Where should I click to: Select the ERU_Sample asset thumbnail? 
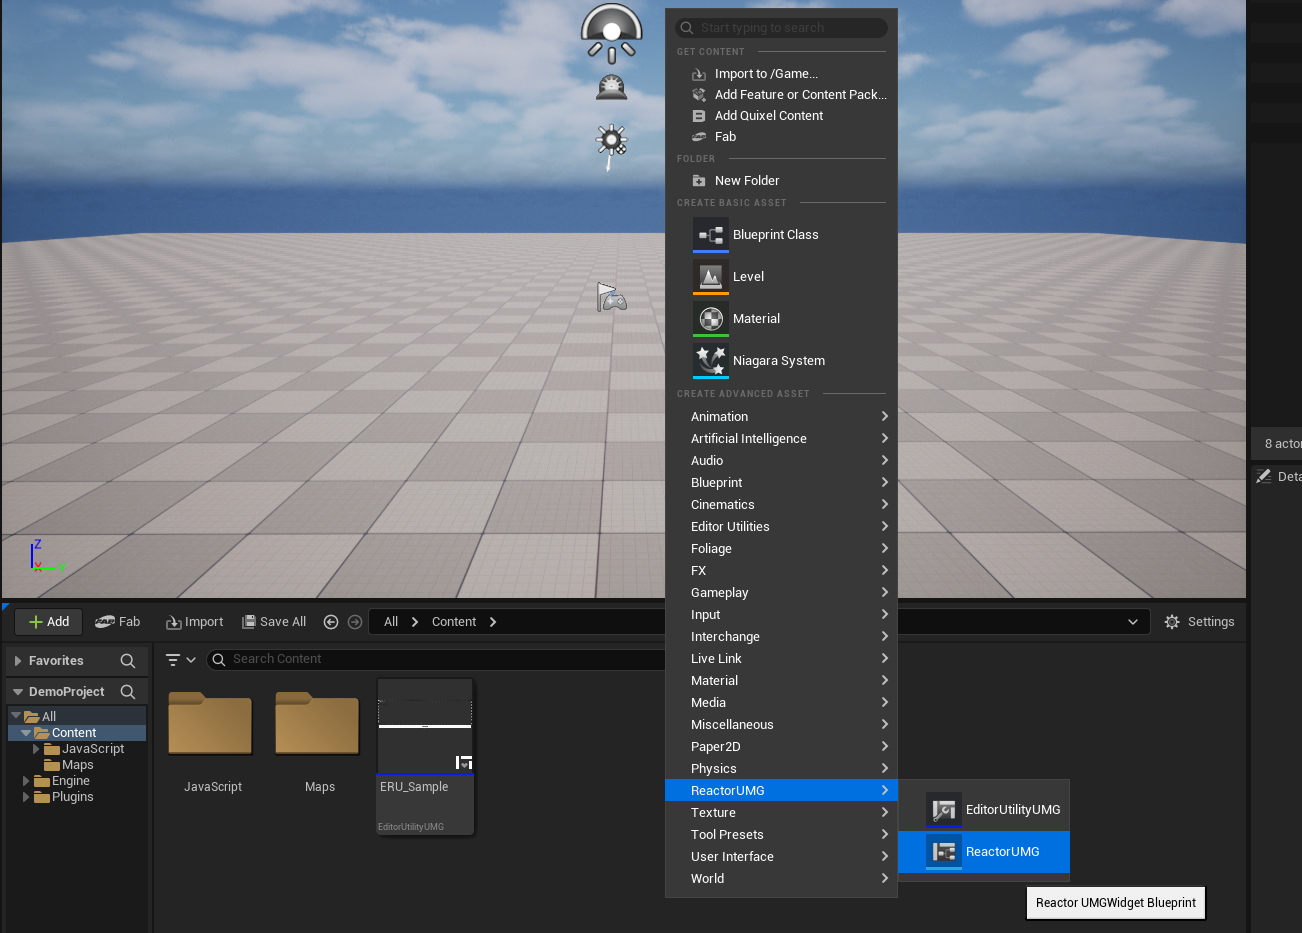pyautogui.click(x=425, y=726)
